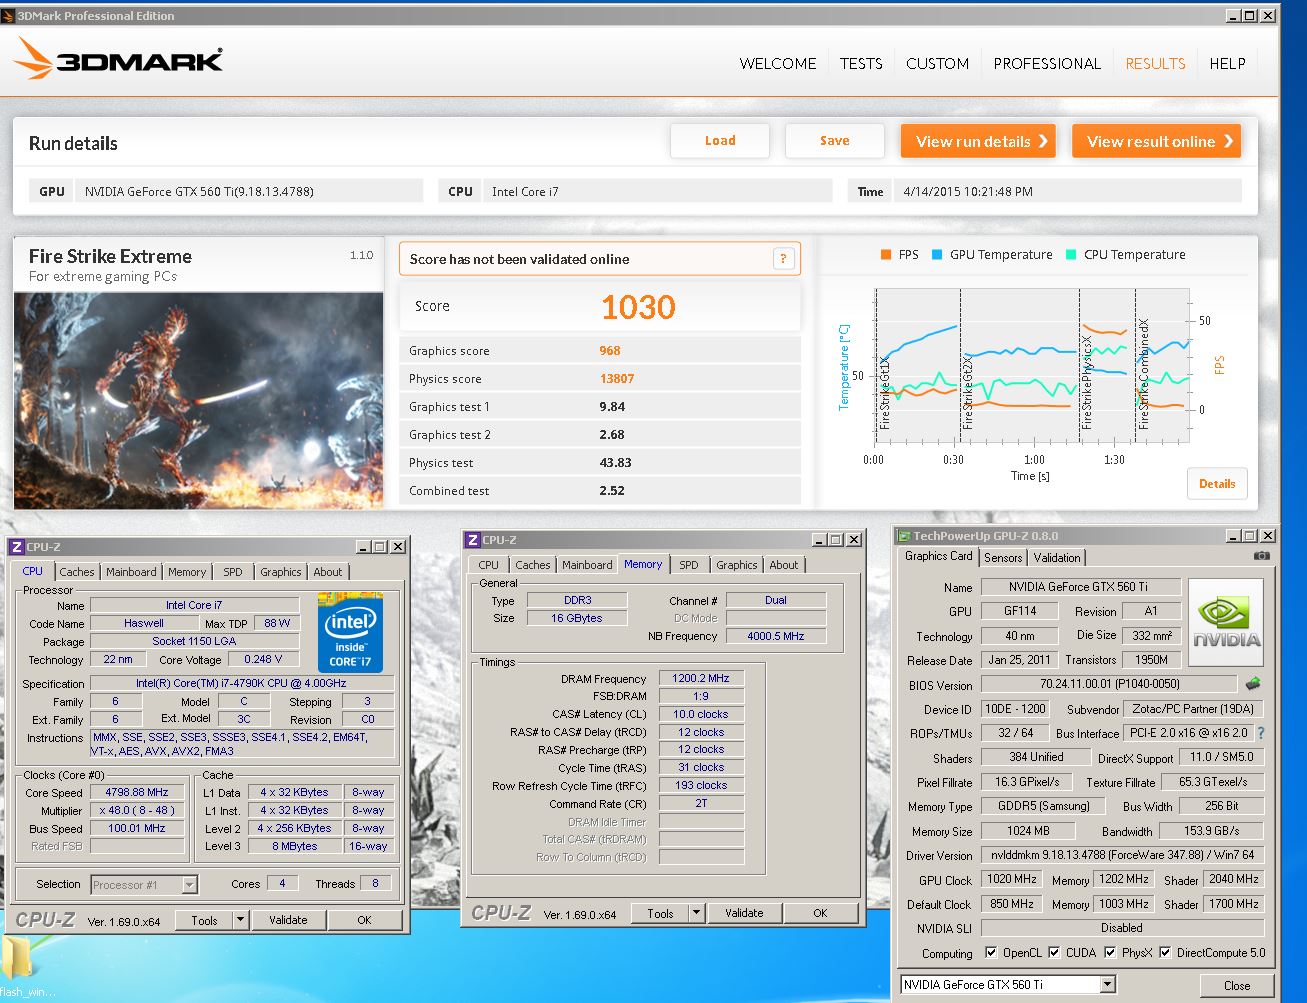Switch to Sensors tab in GPU-Z
The image size is (1307, 1003).
(x=1003, y=558)
